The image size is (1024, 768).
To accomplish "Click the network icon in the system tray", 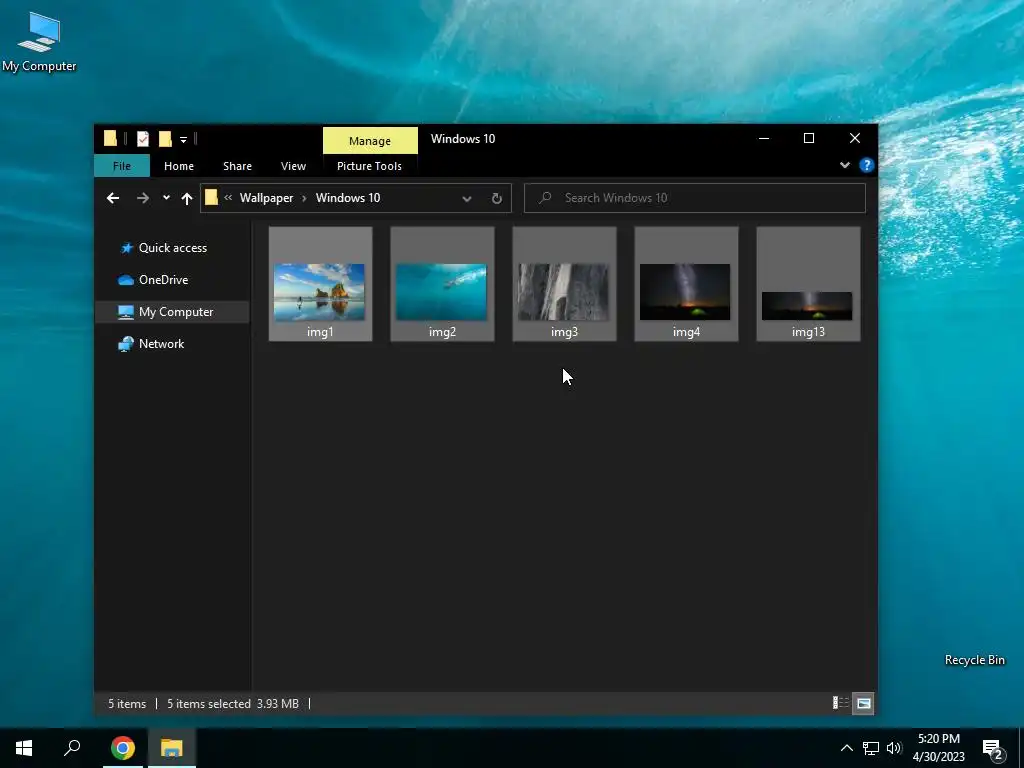I will tap(871, 748).
